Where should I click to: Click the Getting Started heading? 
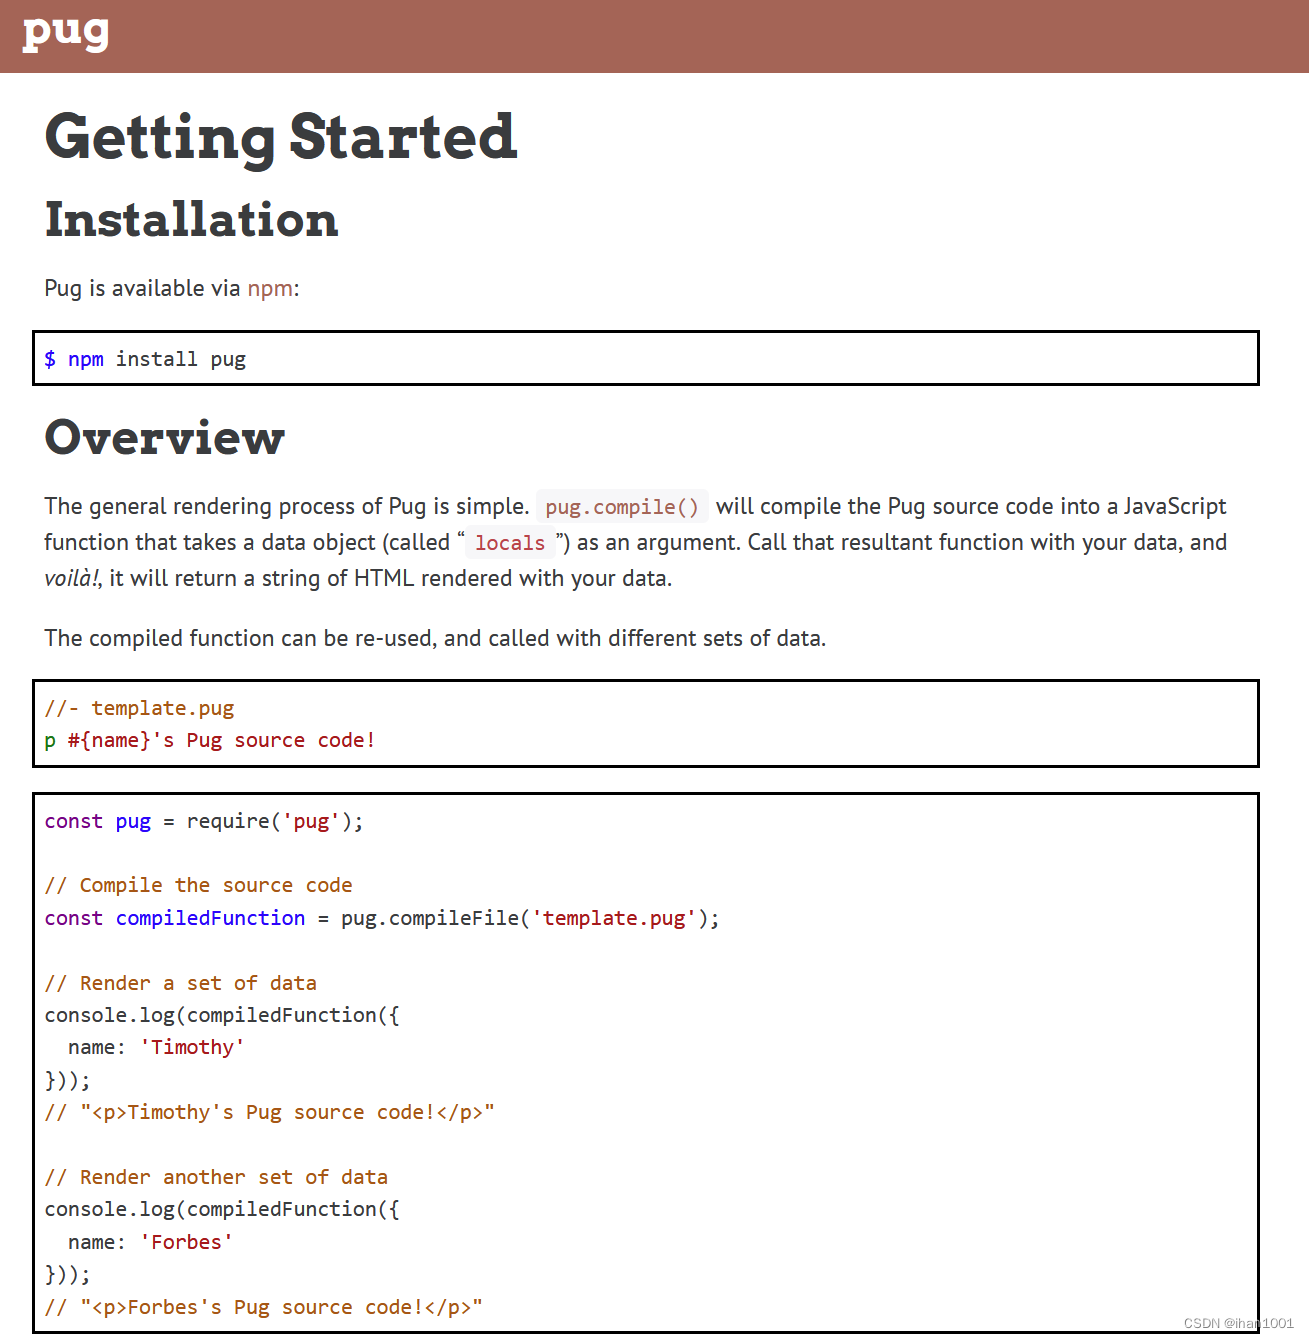click(281, 137)
